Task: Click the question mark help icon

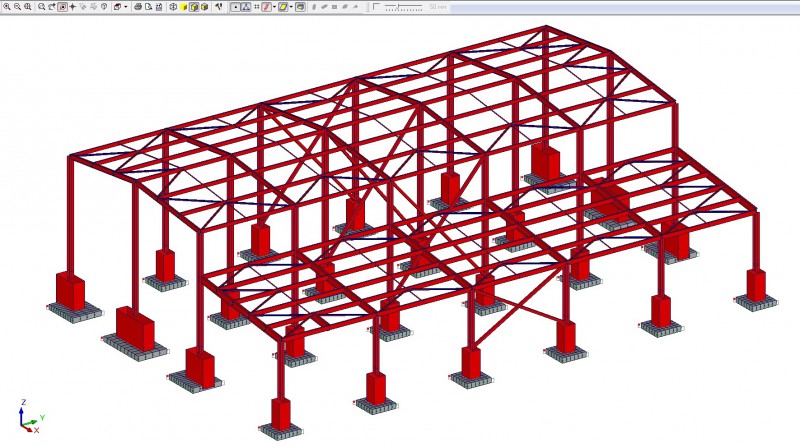Action: coord(104,7)
